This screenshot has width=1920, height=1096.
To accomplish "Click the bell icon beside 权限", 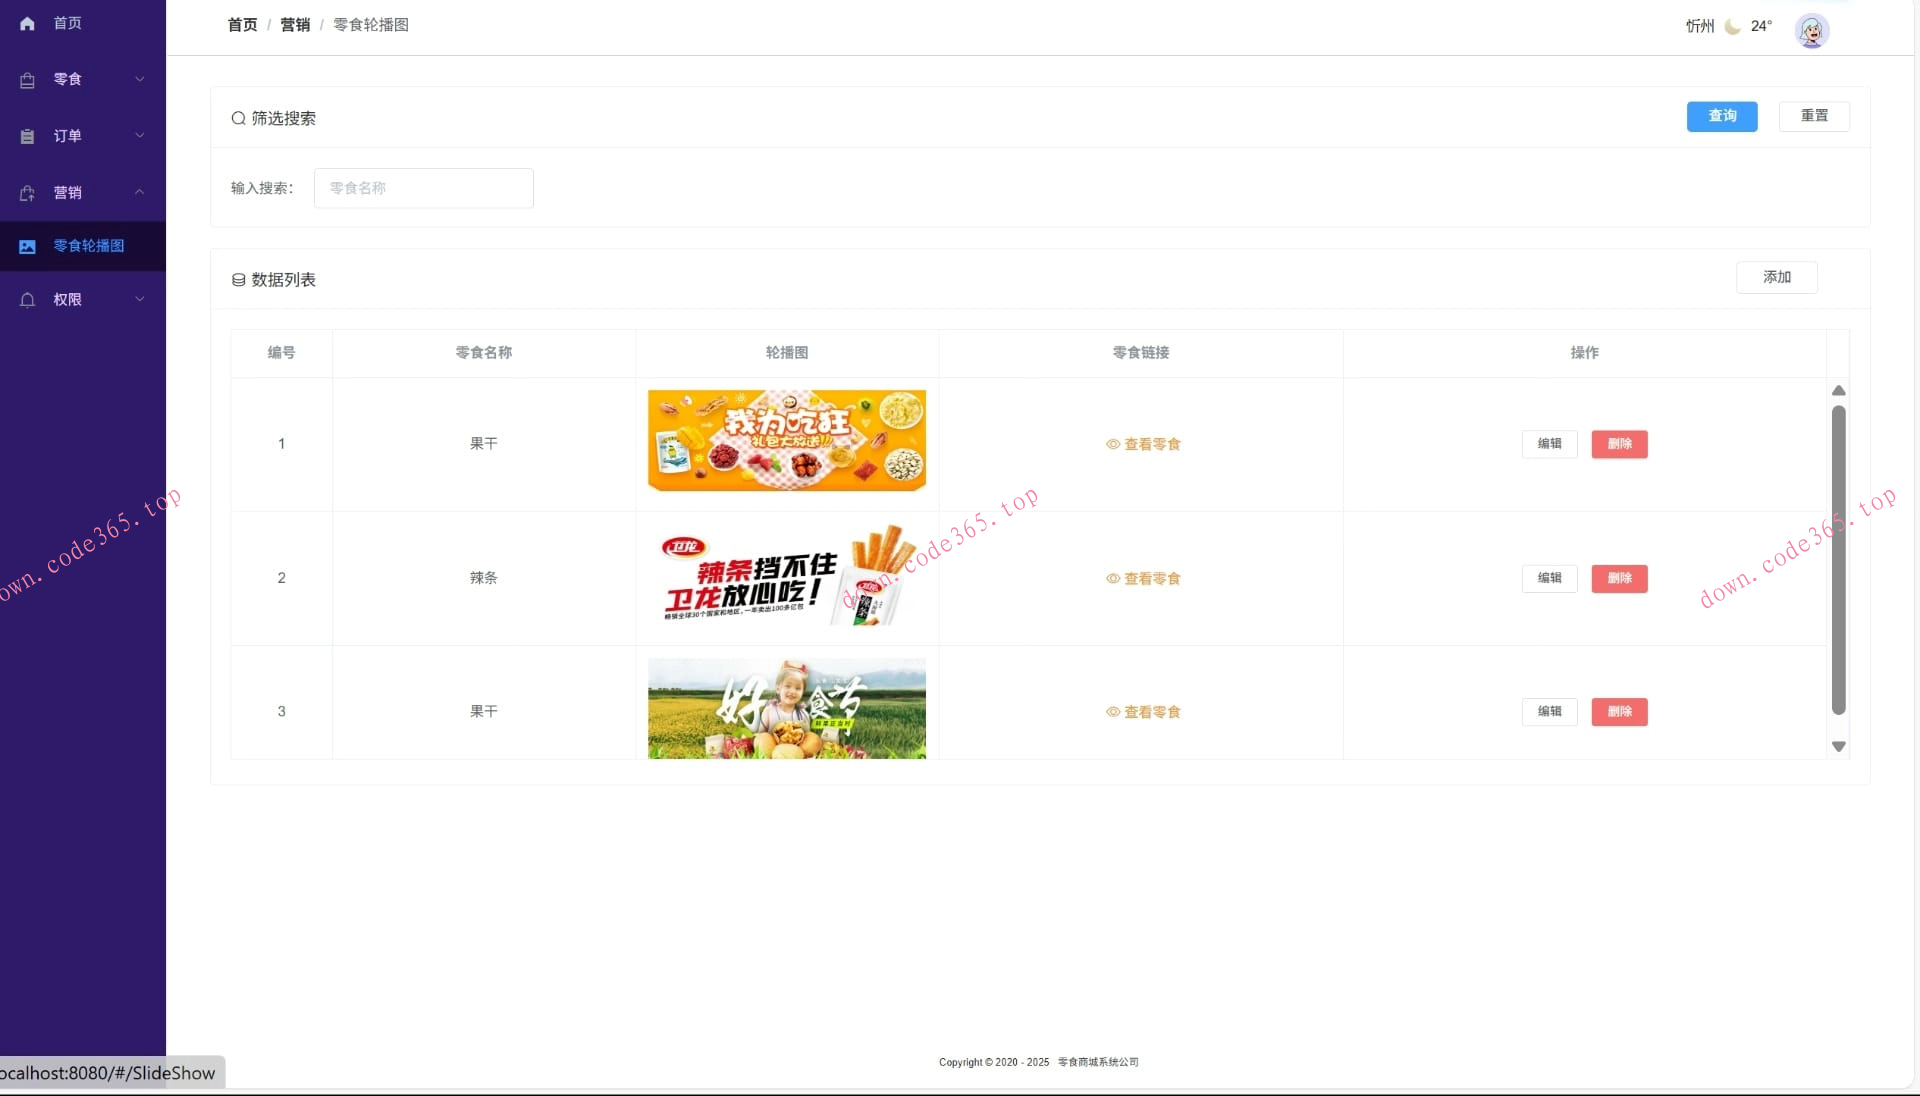I will [x=27, y=299].
